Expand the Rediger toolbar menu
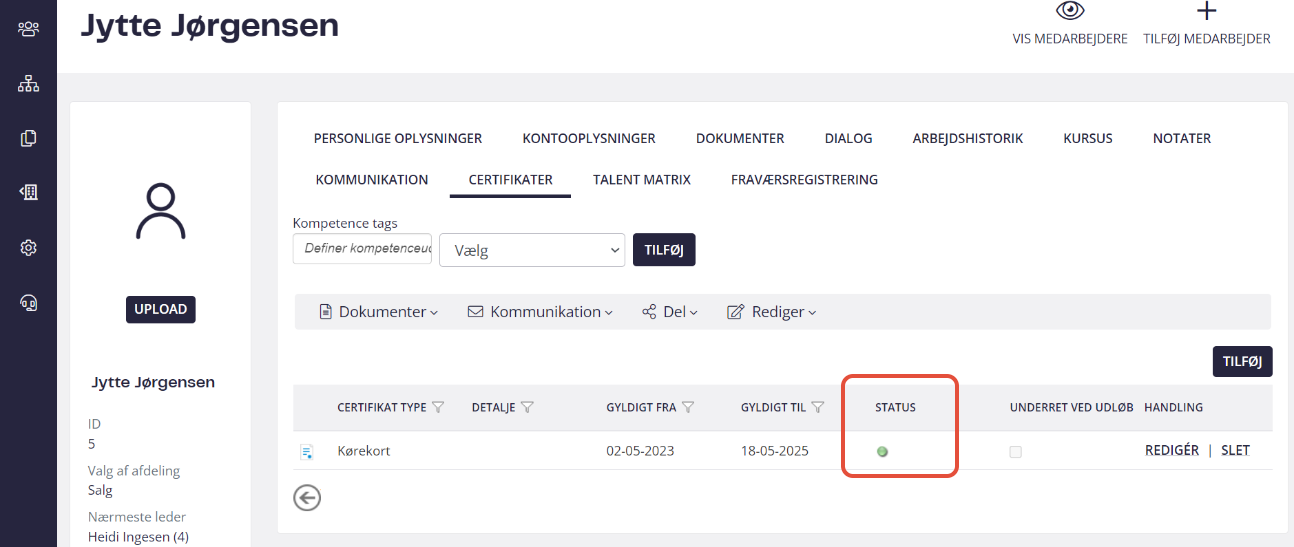The height and width of the screenshot is (547, 1294). [x=771, y=312]
